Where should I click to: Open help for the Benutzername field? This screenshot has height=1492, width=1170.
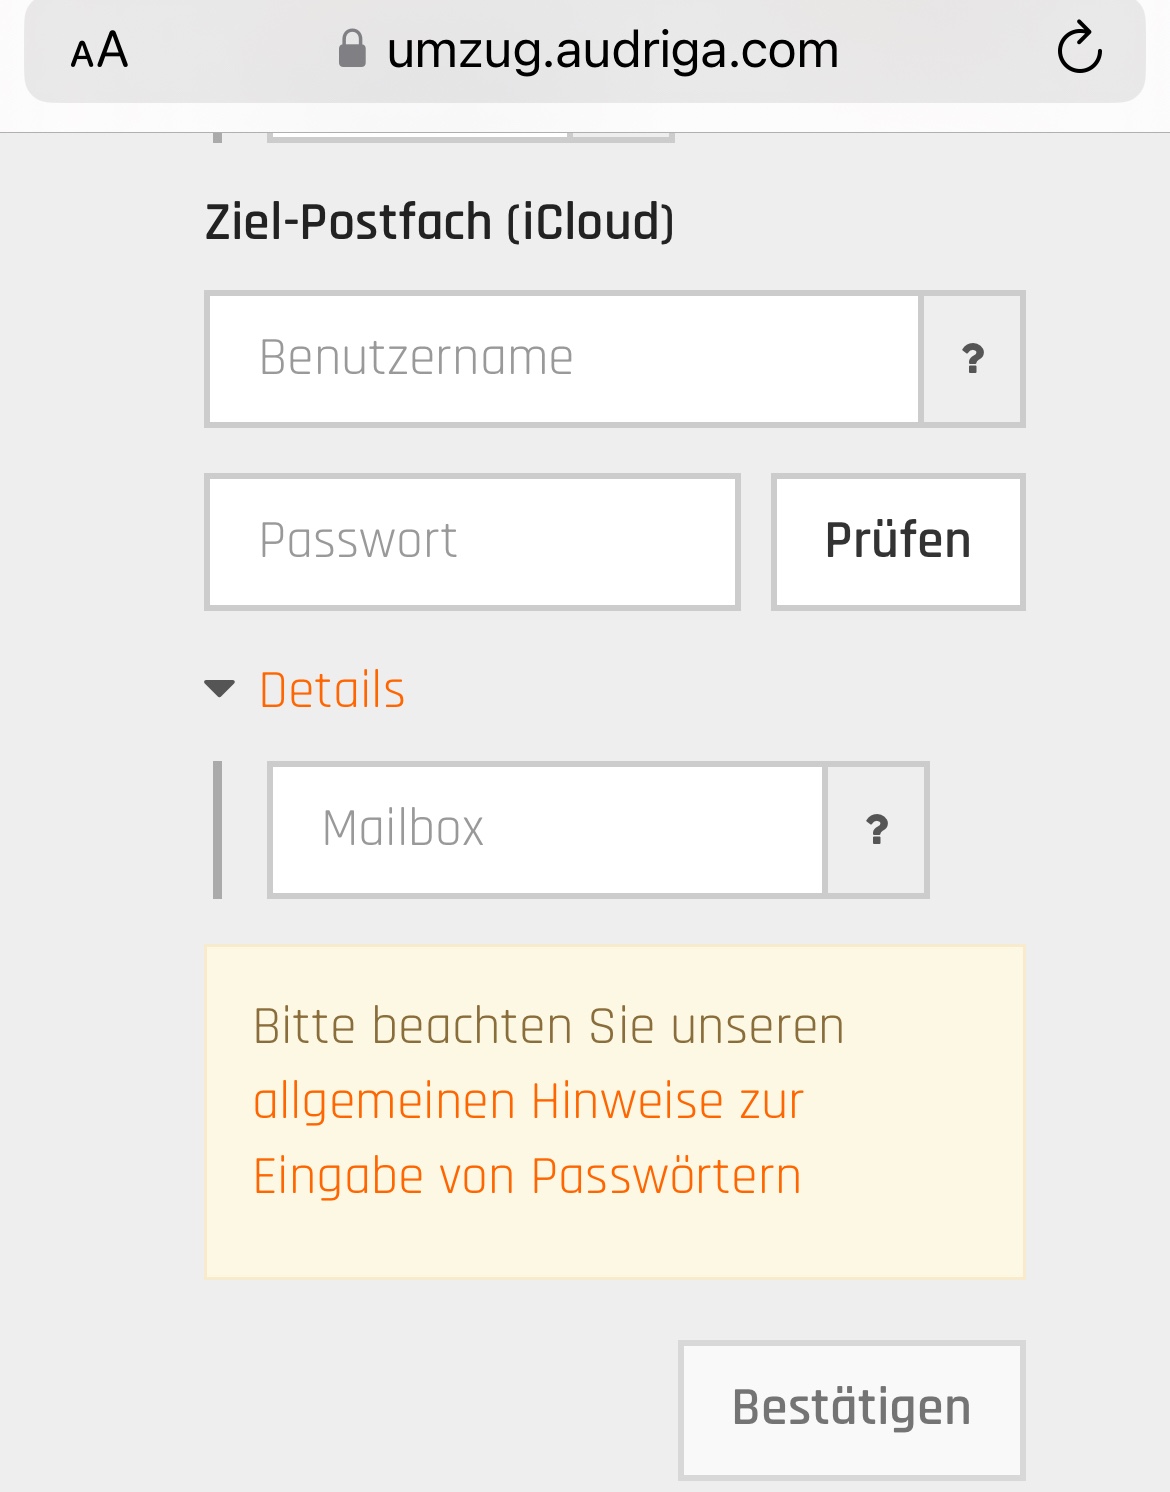point(972,359)
